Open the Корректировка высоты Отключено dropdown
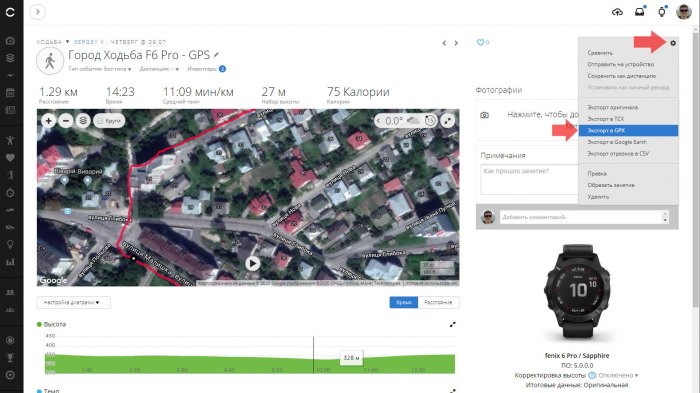 (618, 375)
